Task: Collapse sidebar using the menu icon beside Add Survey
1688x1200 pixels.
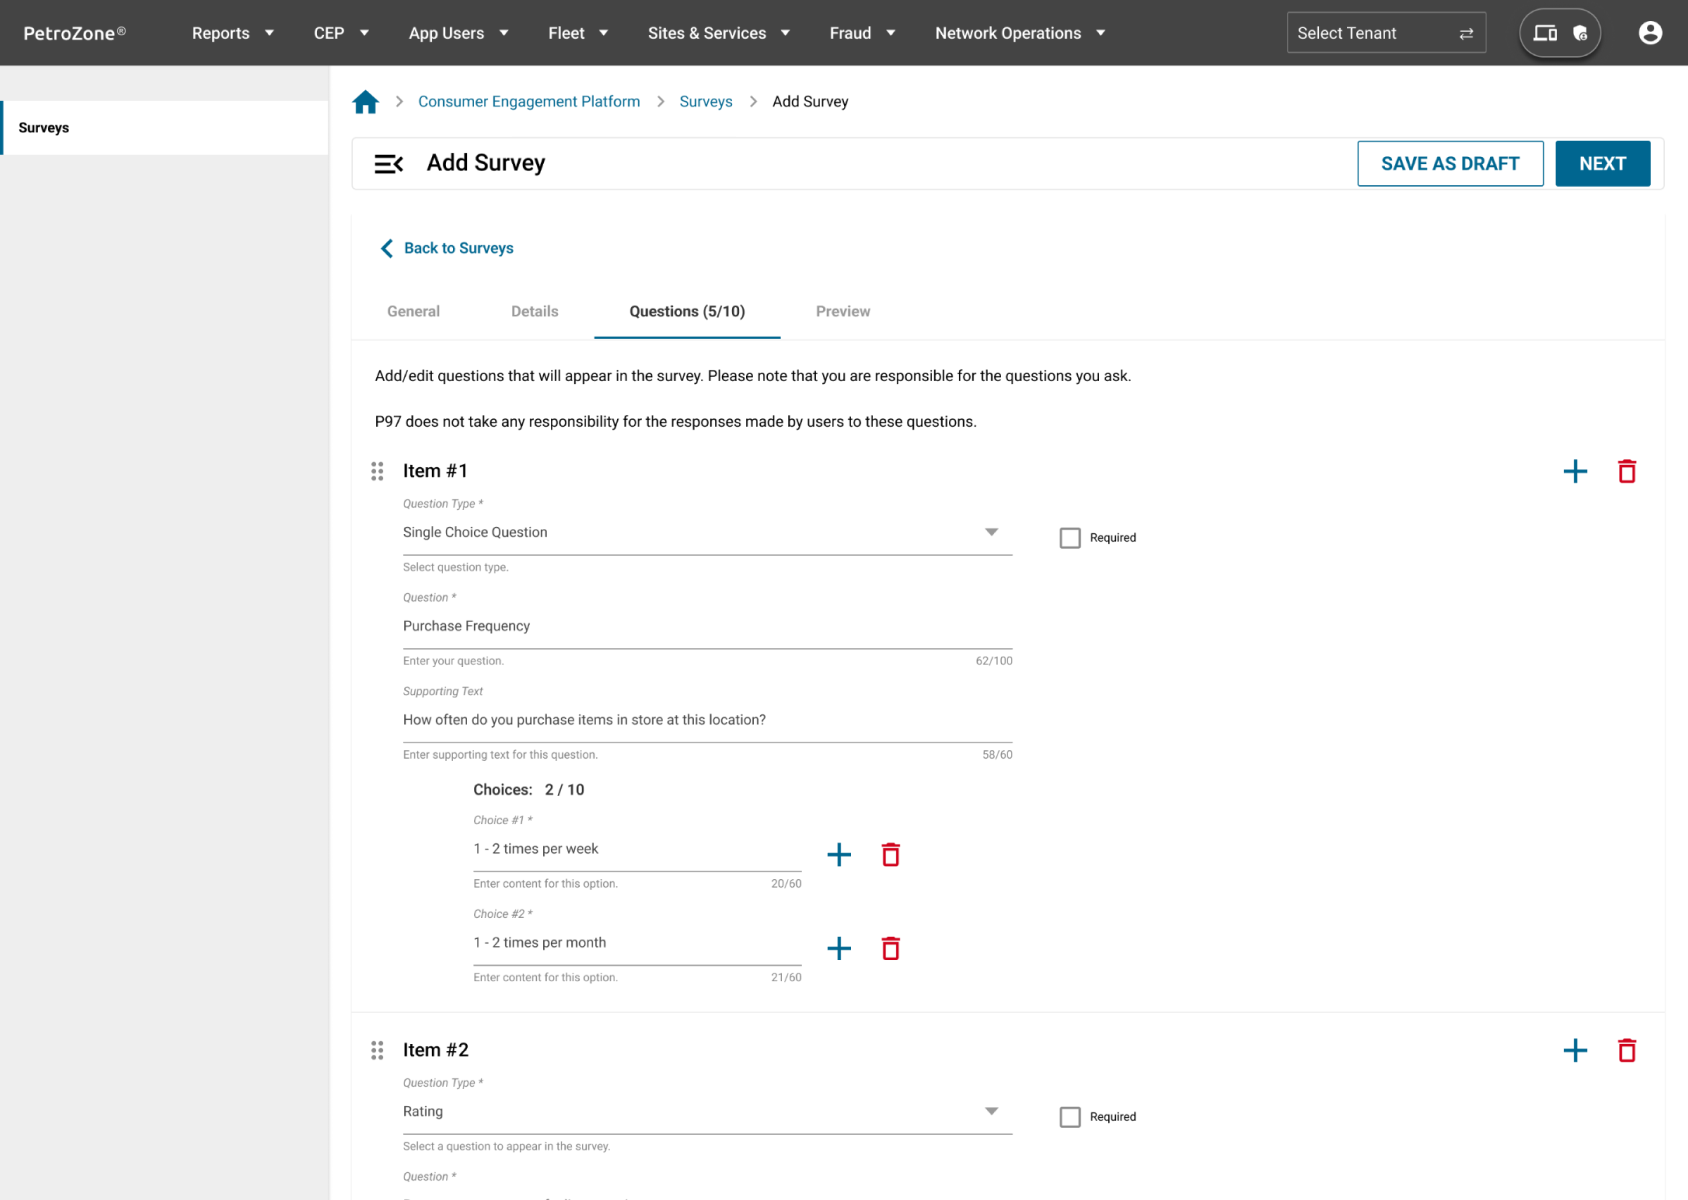Action: (388, 164)
